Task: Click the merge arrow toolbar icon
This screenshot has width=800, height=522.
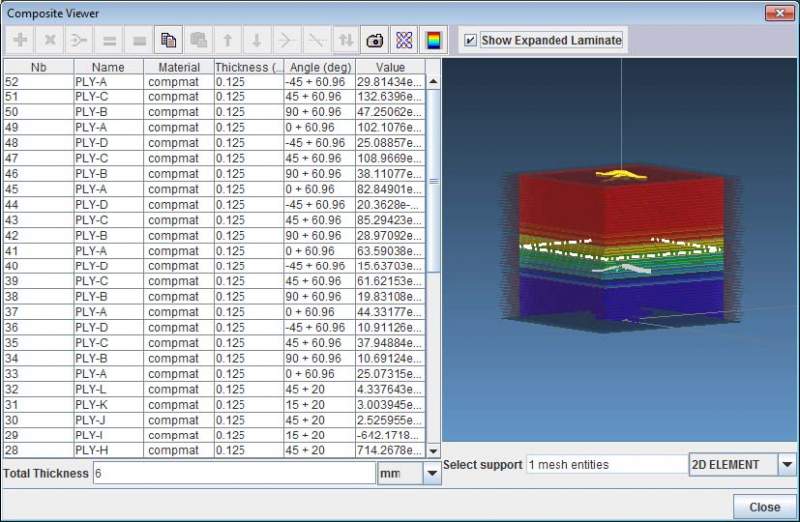Action: [x=79, y=40]
